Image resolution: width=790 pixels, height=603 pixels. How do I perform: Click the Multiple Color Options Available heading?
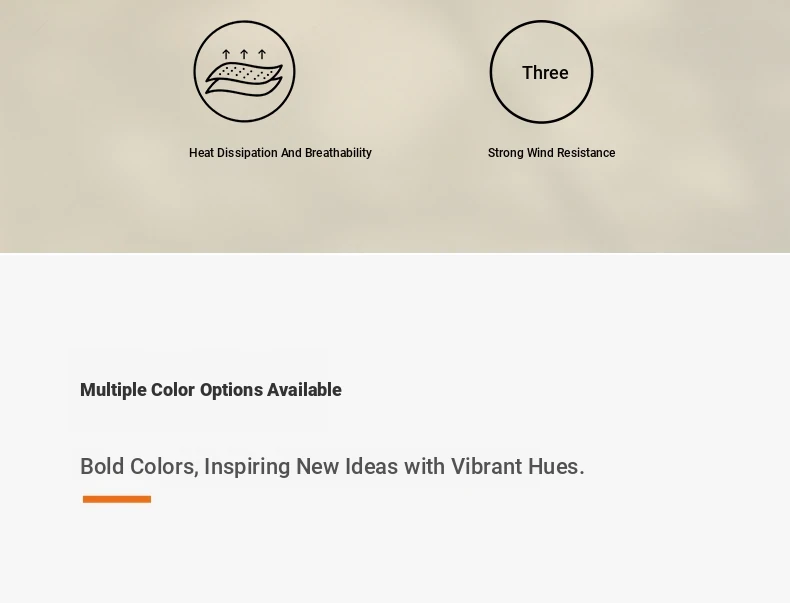(x=211, y=390)
